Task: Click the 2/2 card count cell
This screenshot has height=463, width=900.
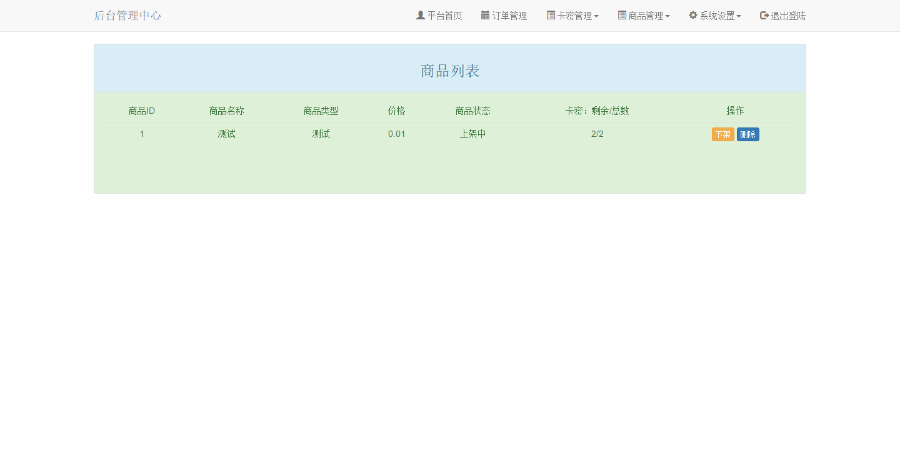Action: coord(597,134)
